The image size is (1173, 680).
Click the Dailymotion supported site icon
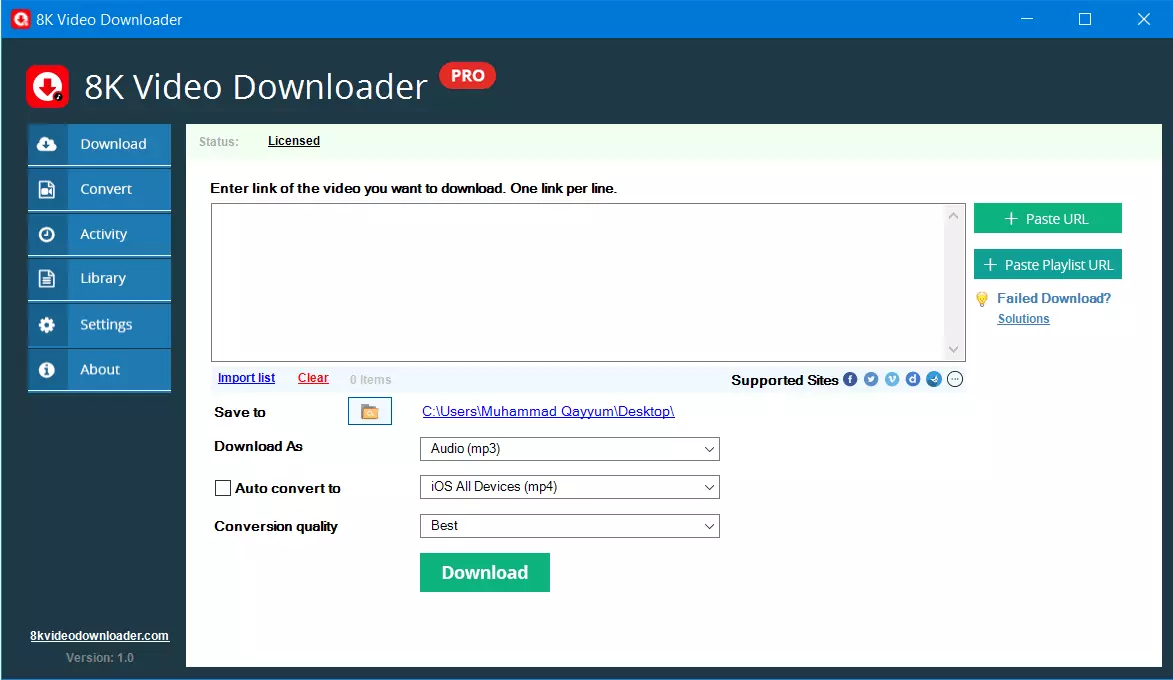tap(913, 379)
